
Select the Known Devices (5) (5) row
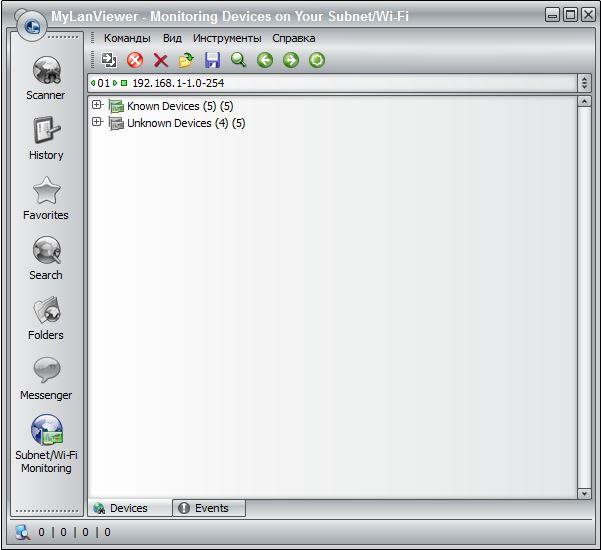click(x=180, y=106)
